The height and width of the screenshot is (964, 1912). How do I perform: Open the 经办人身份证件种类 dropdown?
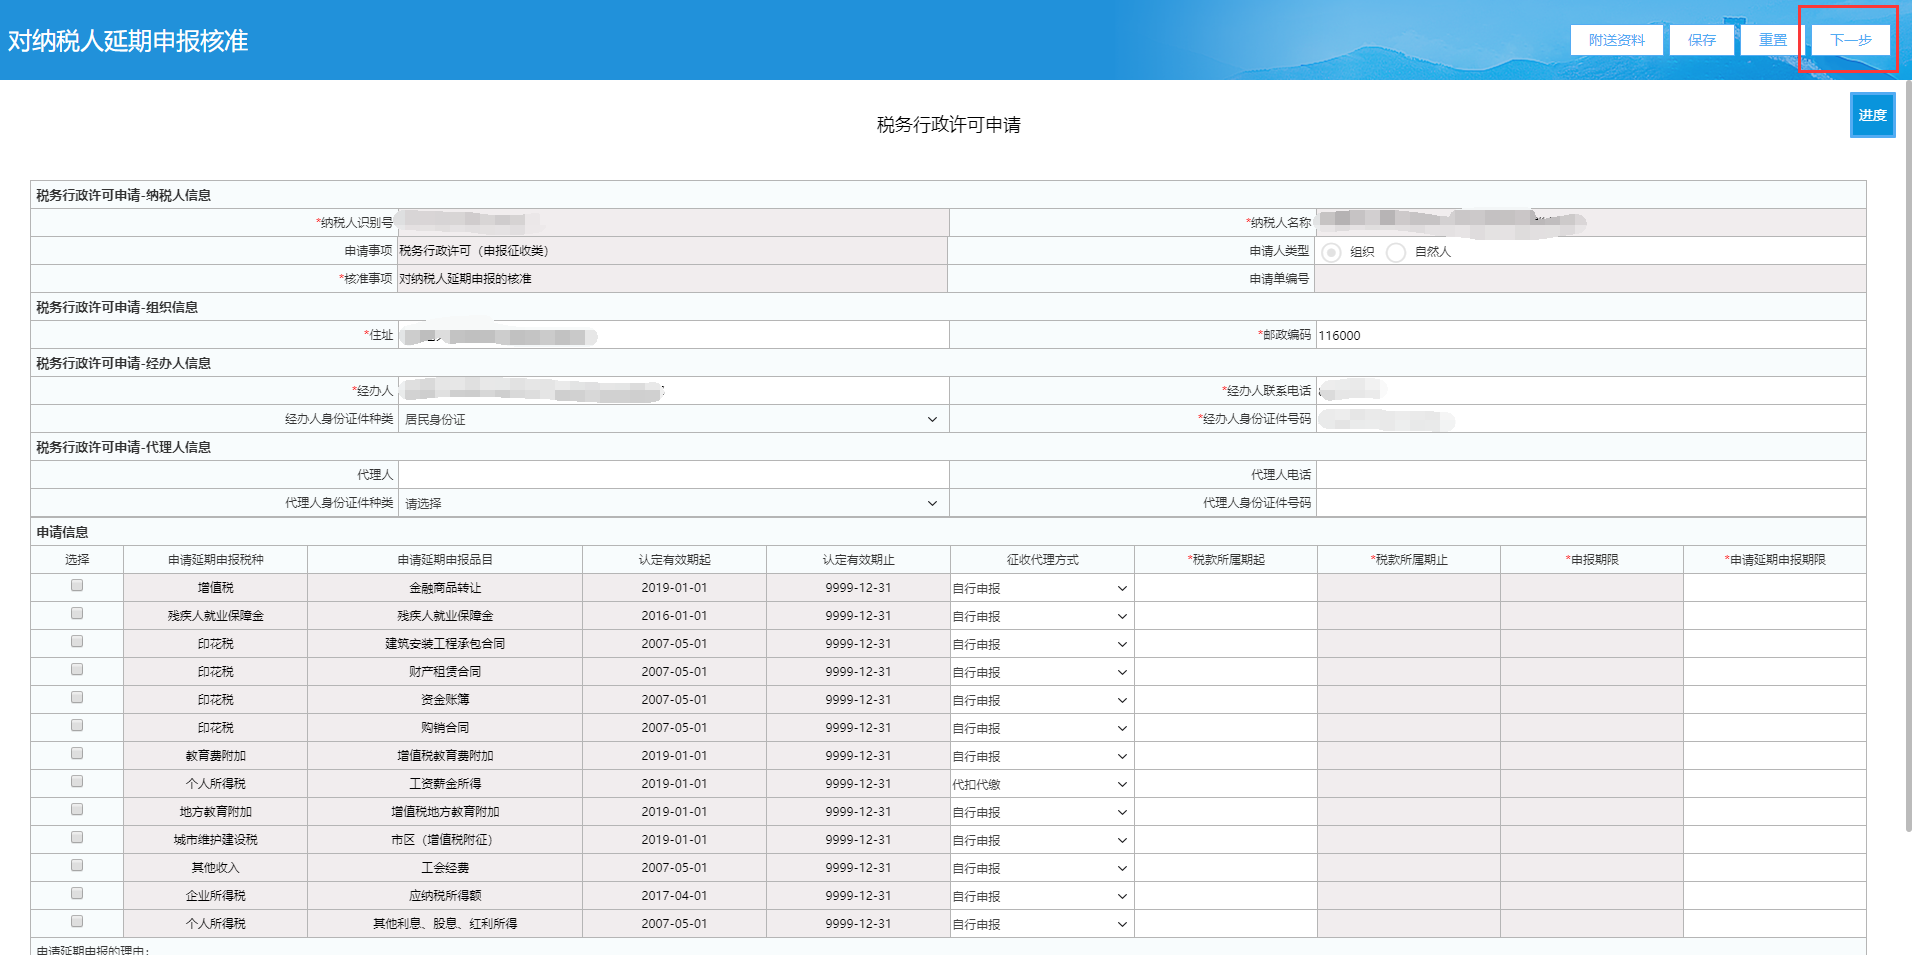672,419
